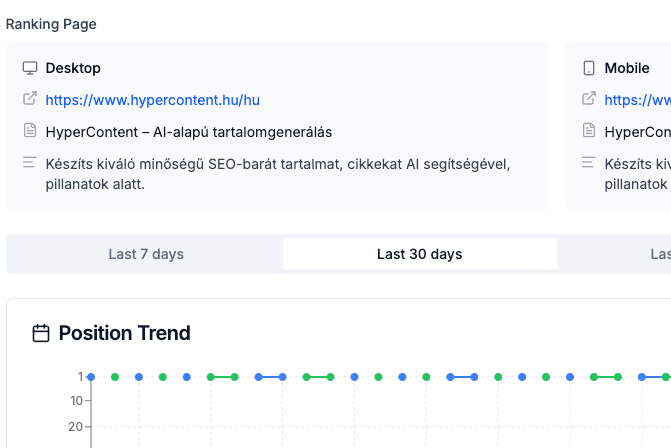
Task: Click the leftmost data point on the chart
Action: (91, 377)
